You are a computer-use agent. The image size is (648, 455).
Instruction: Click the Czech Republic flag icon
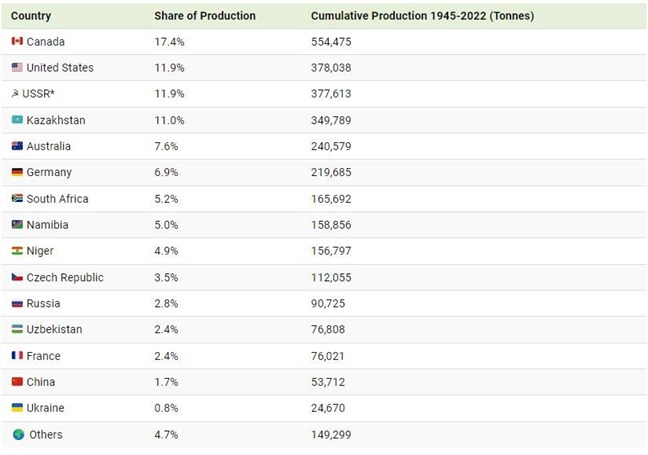click(x=17, y=277)
